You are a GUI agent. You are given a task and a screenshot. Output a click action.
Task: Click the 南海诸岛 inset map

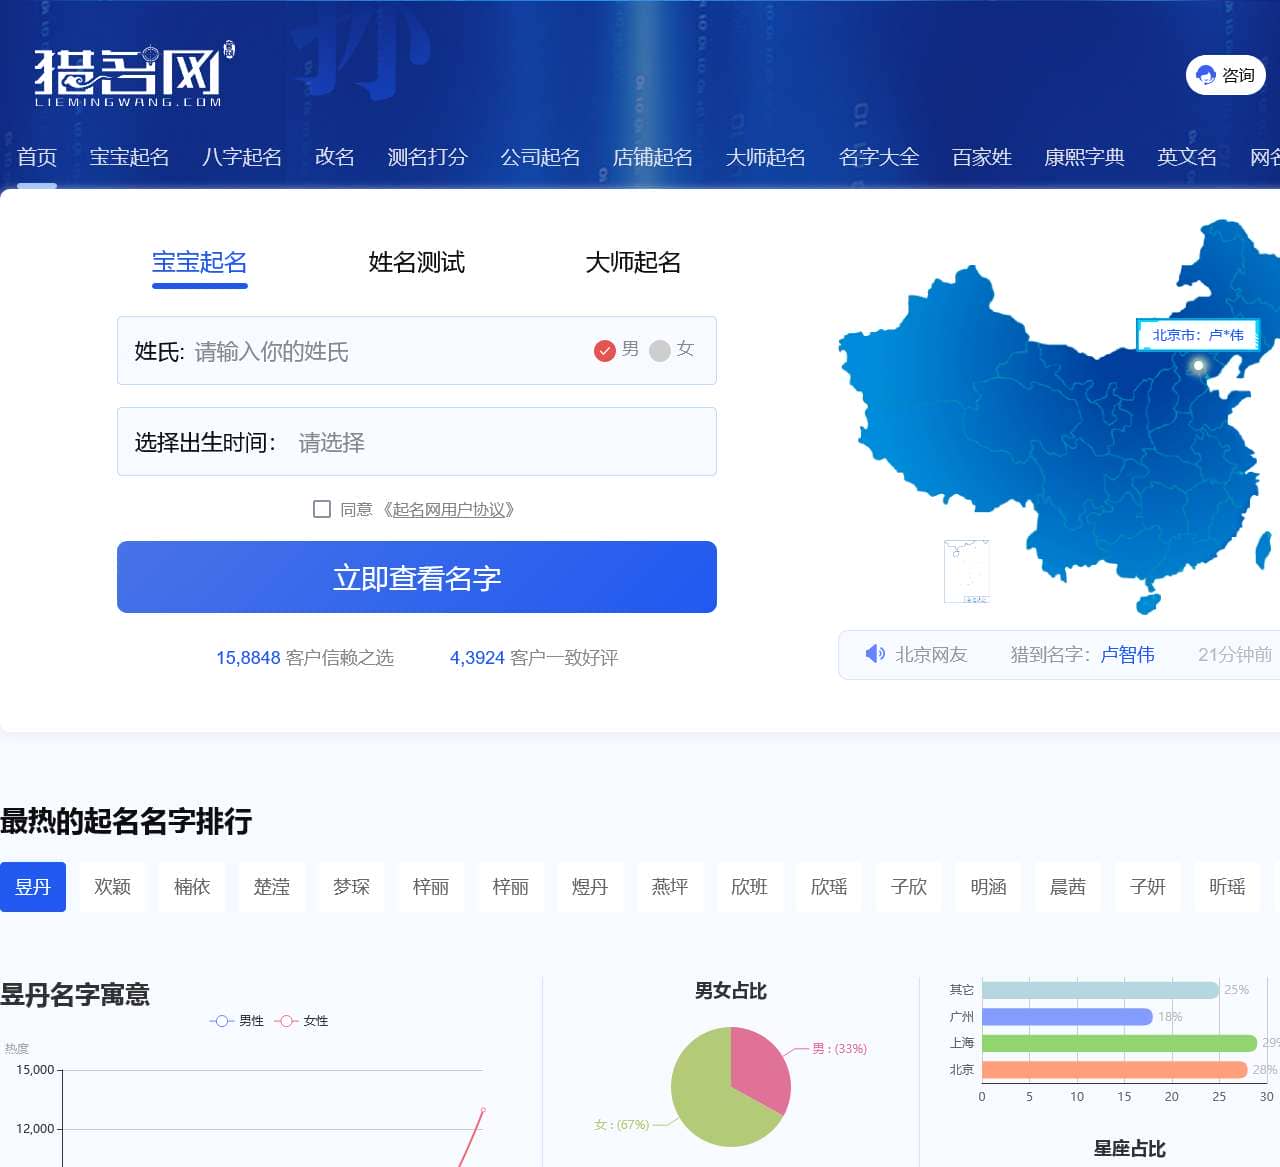click(x=965, y=571)
